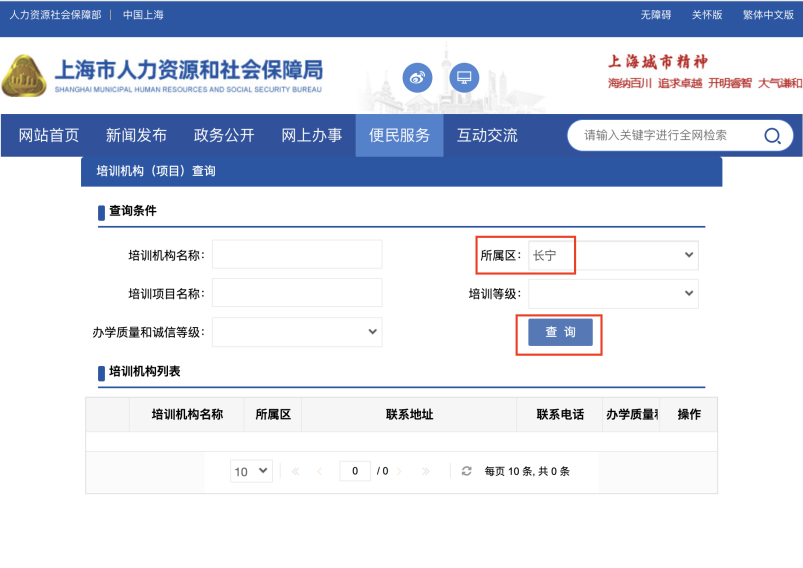
Task: Click the 每页 10 条, 共 0 条 text
Action: click(527, 471)
